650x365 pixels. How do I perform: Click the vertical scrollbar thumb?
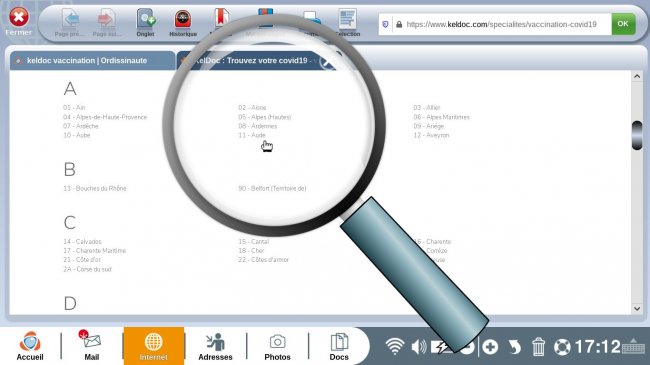(637, 135)
